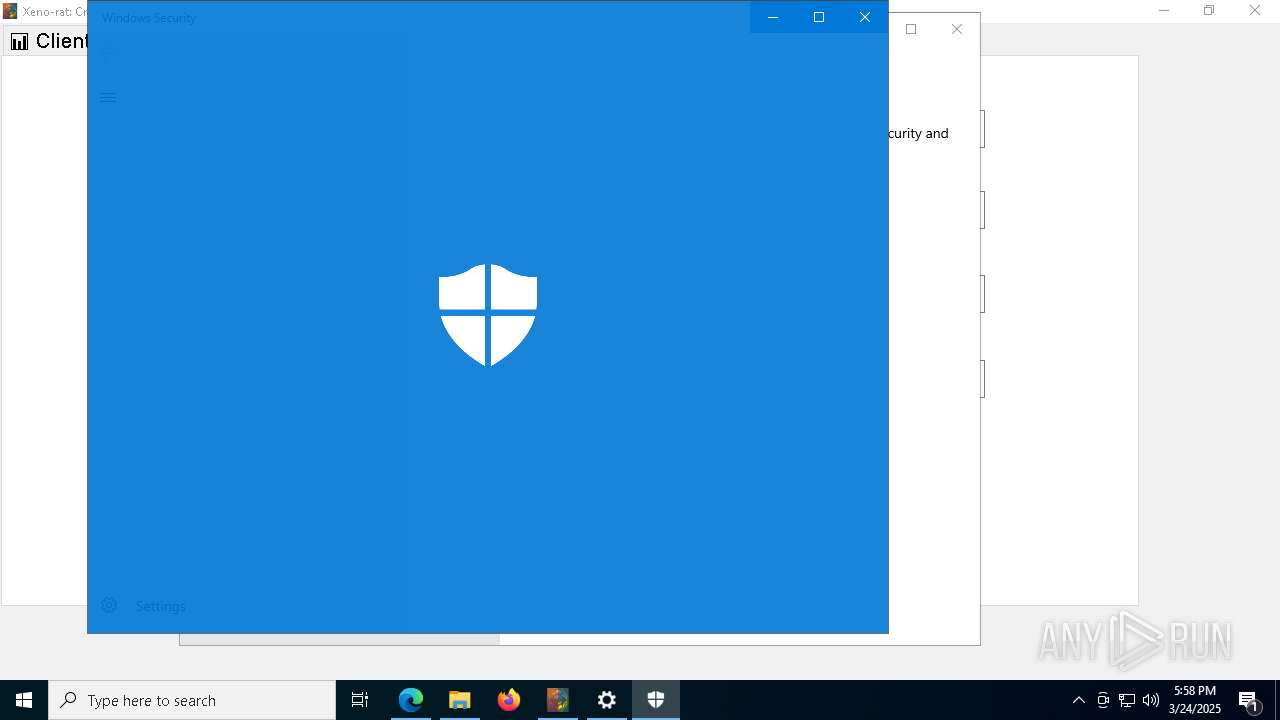Screen dimensions: 1280x720
Task: Click the horizontal scrollbar in Settings window
Action: click(x=340, y=639)
